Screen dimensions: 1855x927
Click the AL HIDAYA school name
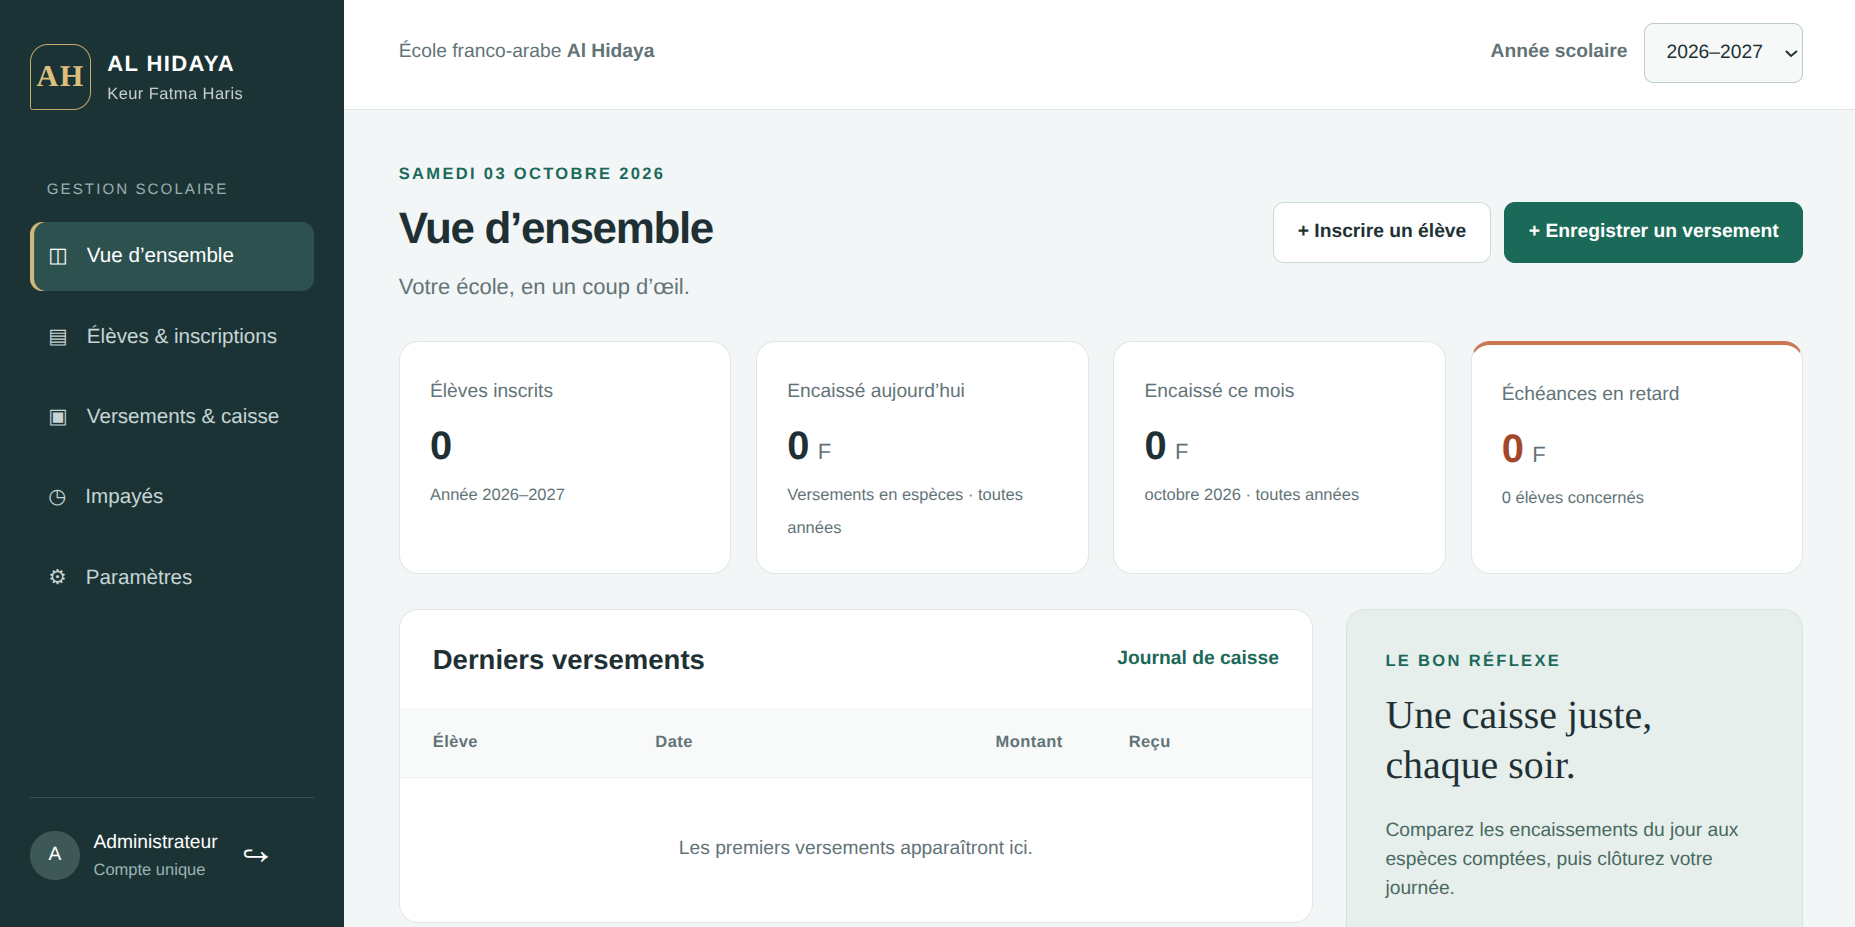[170, 64]
